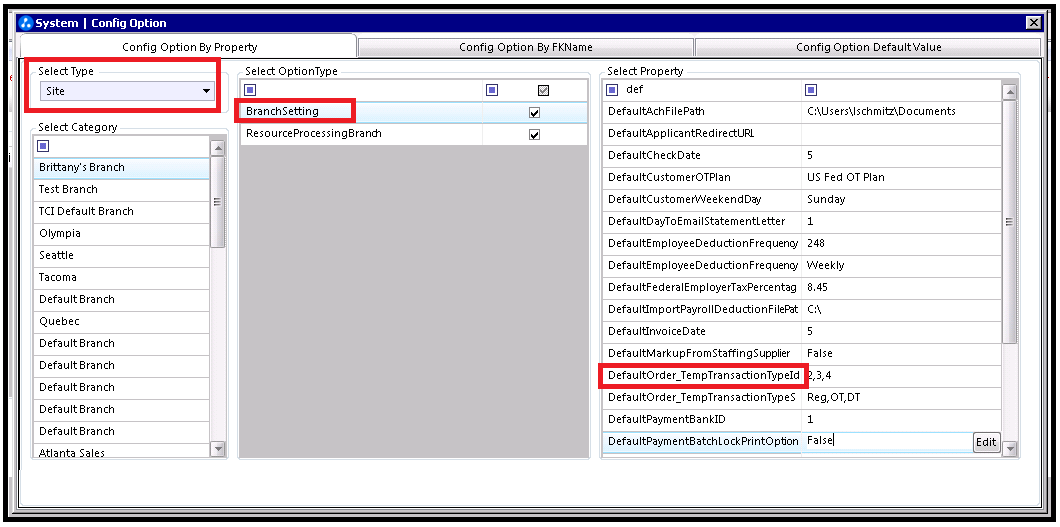Select Olympia in category list
This screenshot has width=1060, height=527.
(x=122, y=234)
